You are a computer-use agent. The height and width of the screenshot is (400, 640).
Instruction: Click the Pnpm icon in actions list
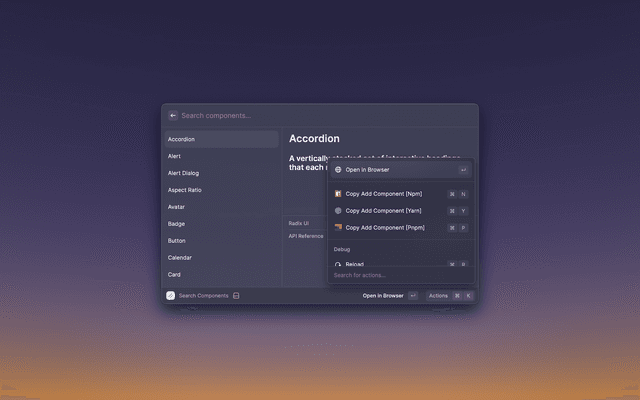tap(338, 228)
